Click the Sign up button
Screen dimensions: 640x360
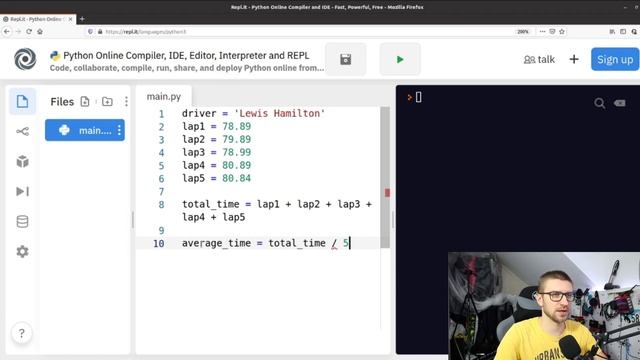615,59
